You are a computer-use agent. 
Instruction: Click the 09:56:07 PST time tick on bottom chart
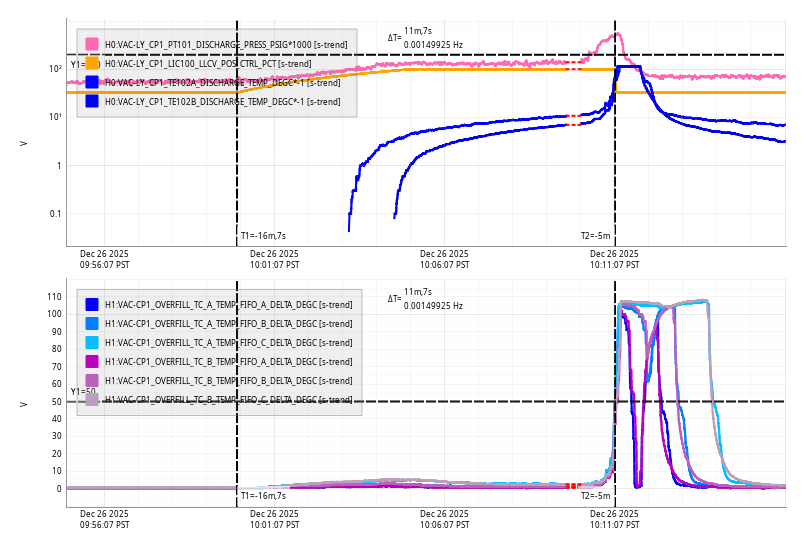[x=104, y=519]
